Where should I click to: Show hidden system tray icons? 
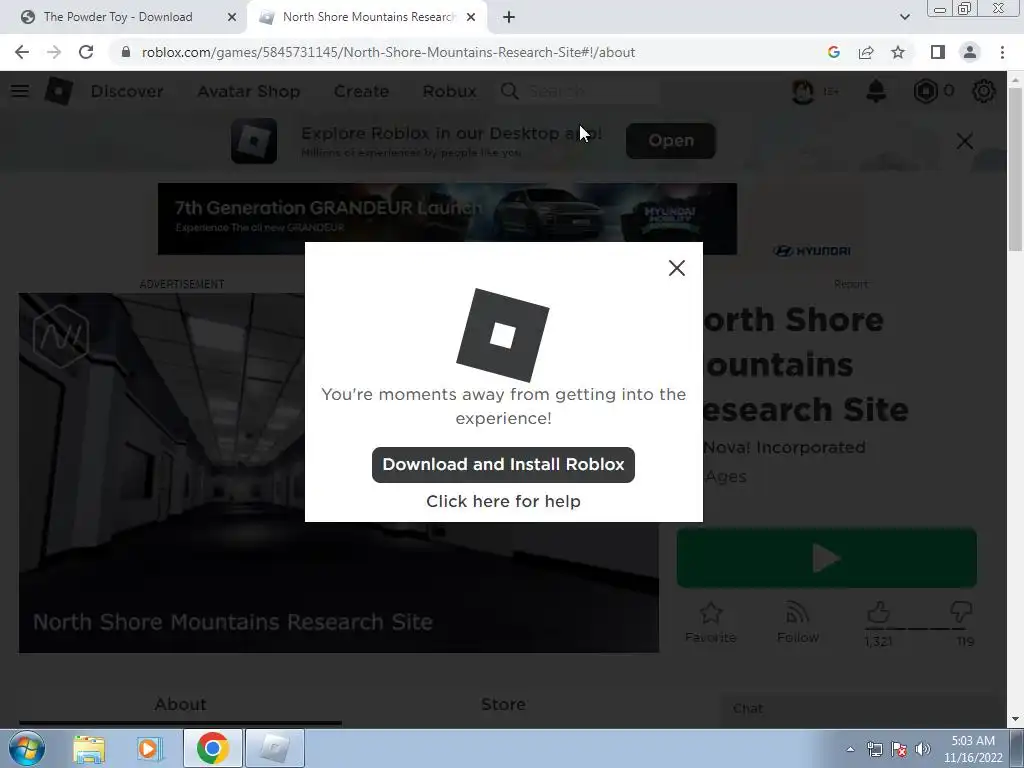click(x=850, y=749)
